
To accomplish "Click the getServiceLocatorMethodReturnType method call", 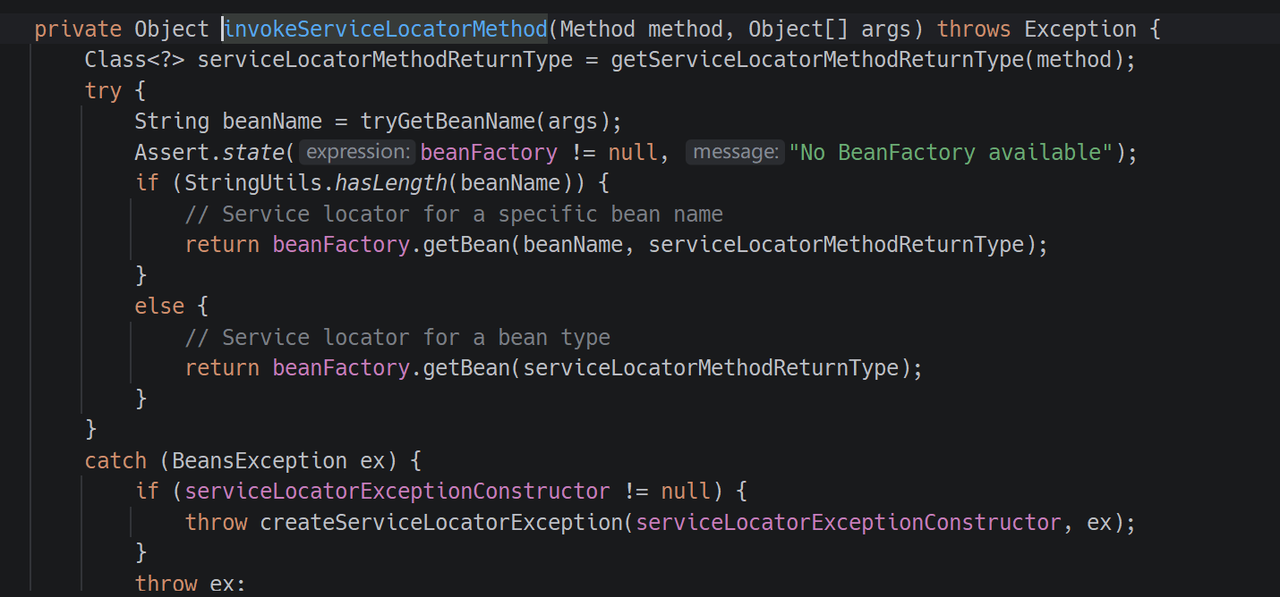I will pyautogui.click(x=817, y=60).
